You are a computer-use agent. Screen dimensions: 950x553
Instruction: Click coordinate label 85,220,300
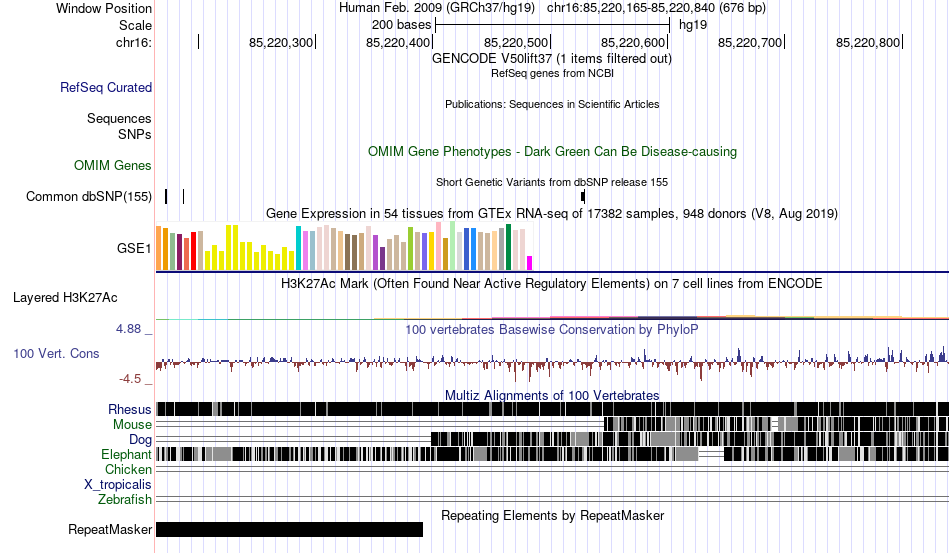281,42
